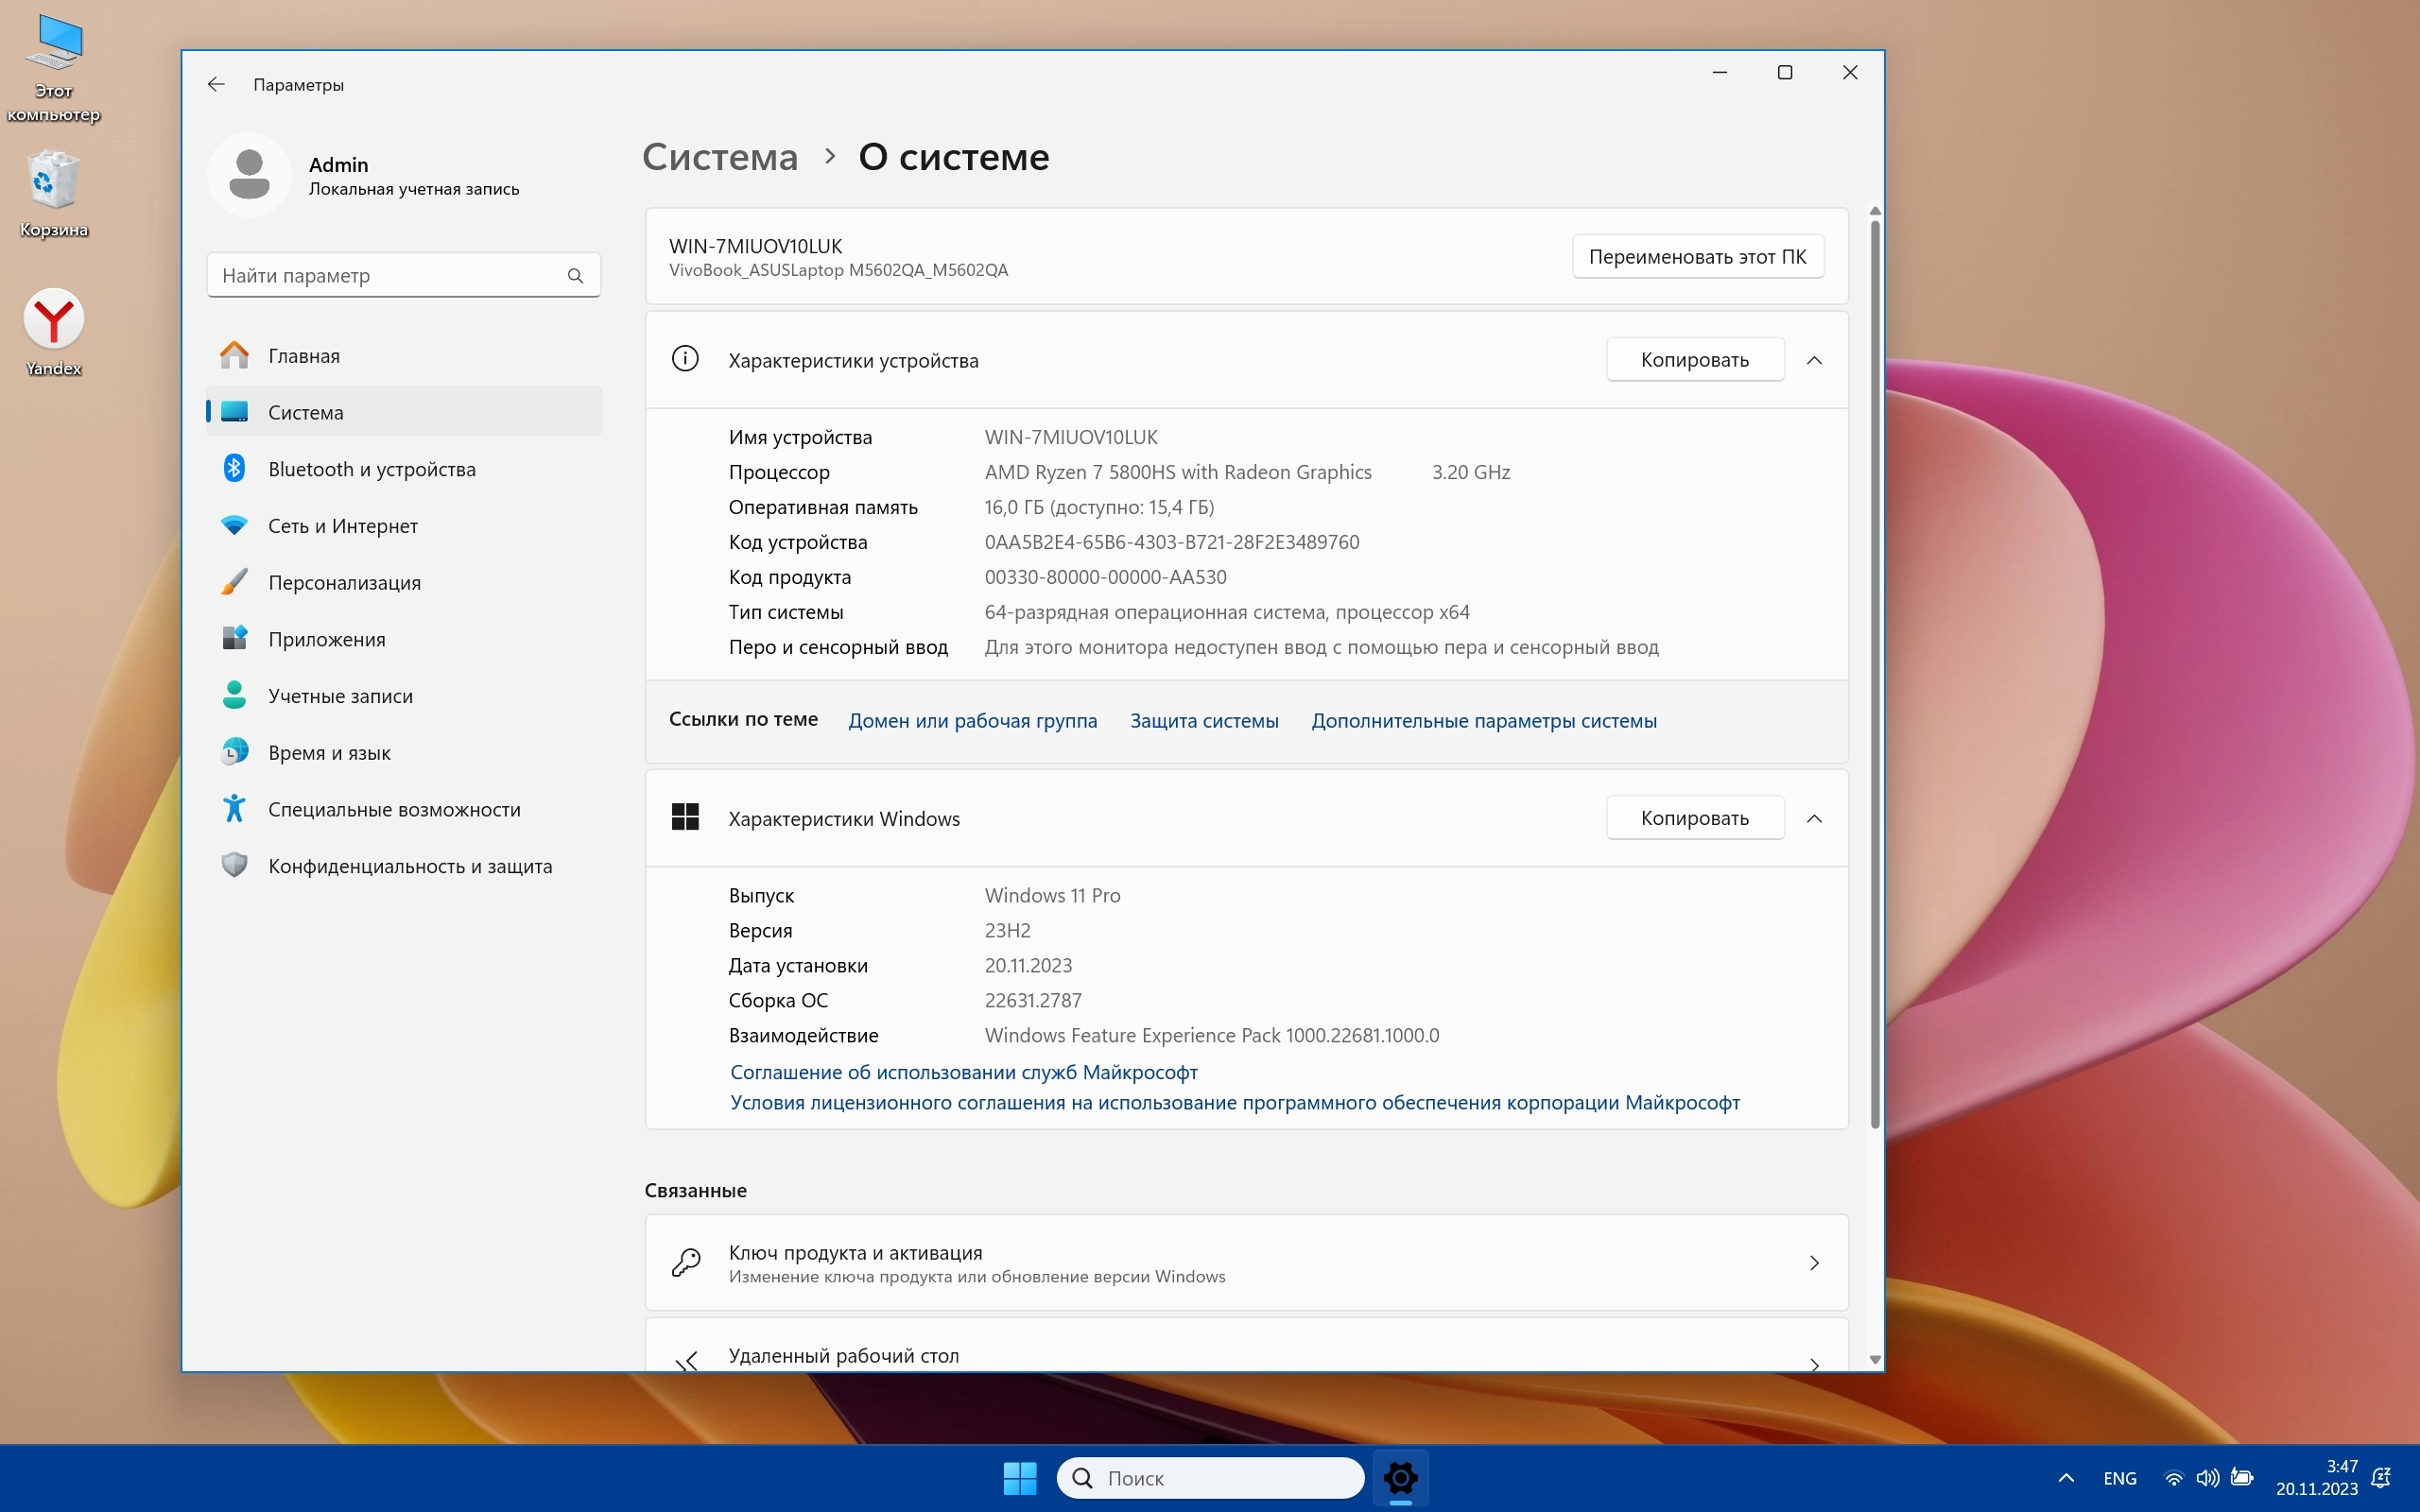Open the Защита системы link
This screenshot has height=1512, width=2420.
point(1204,721)
